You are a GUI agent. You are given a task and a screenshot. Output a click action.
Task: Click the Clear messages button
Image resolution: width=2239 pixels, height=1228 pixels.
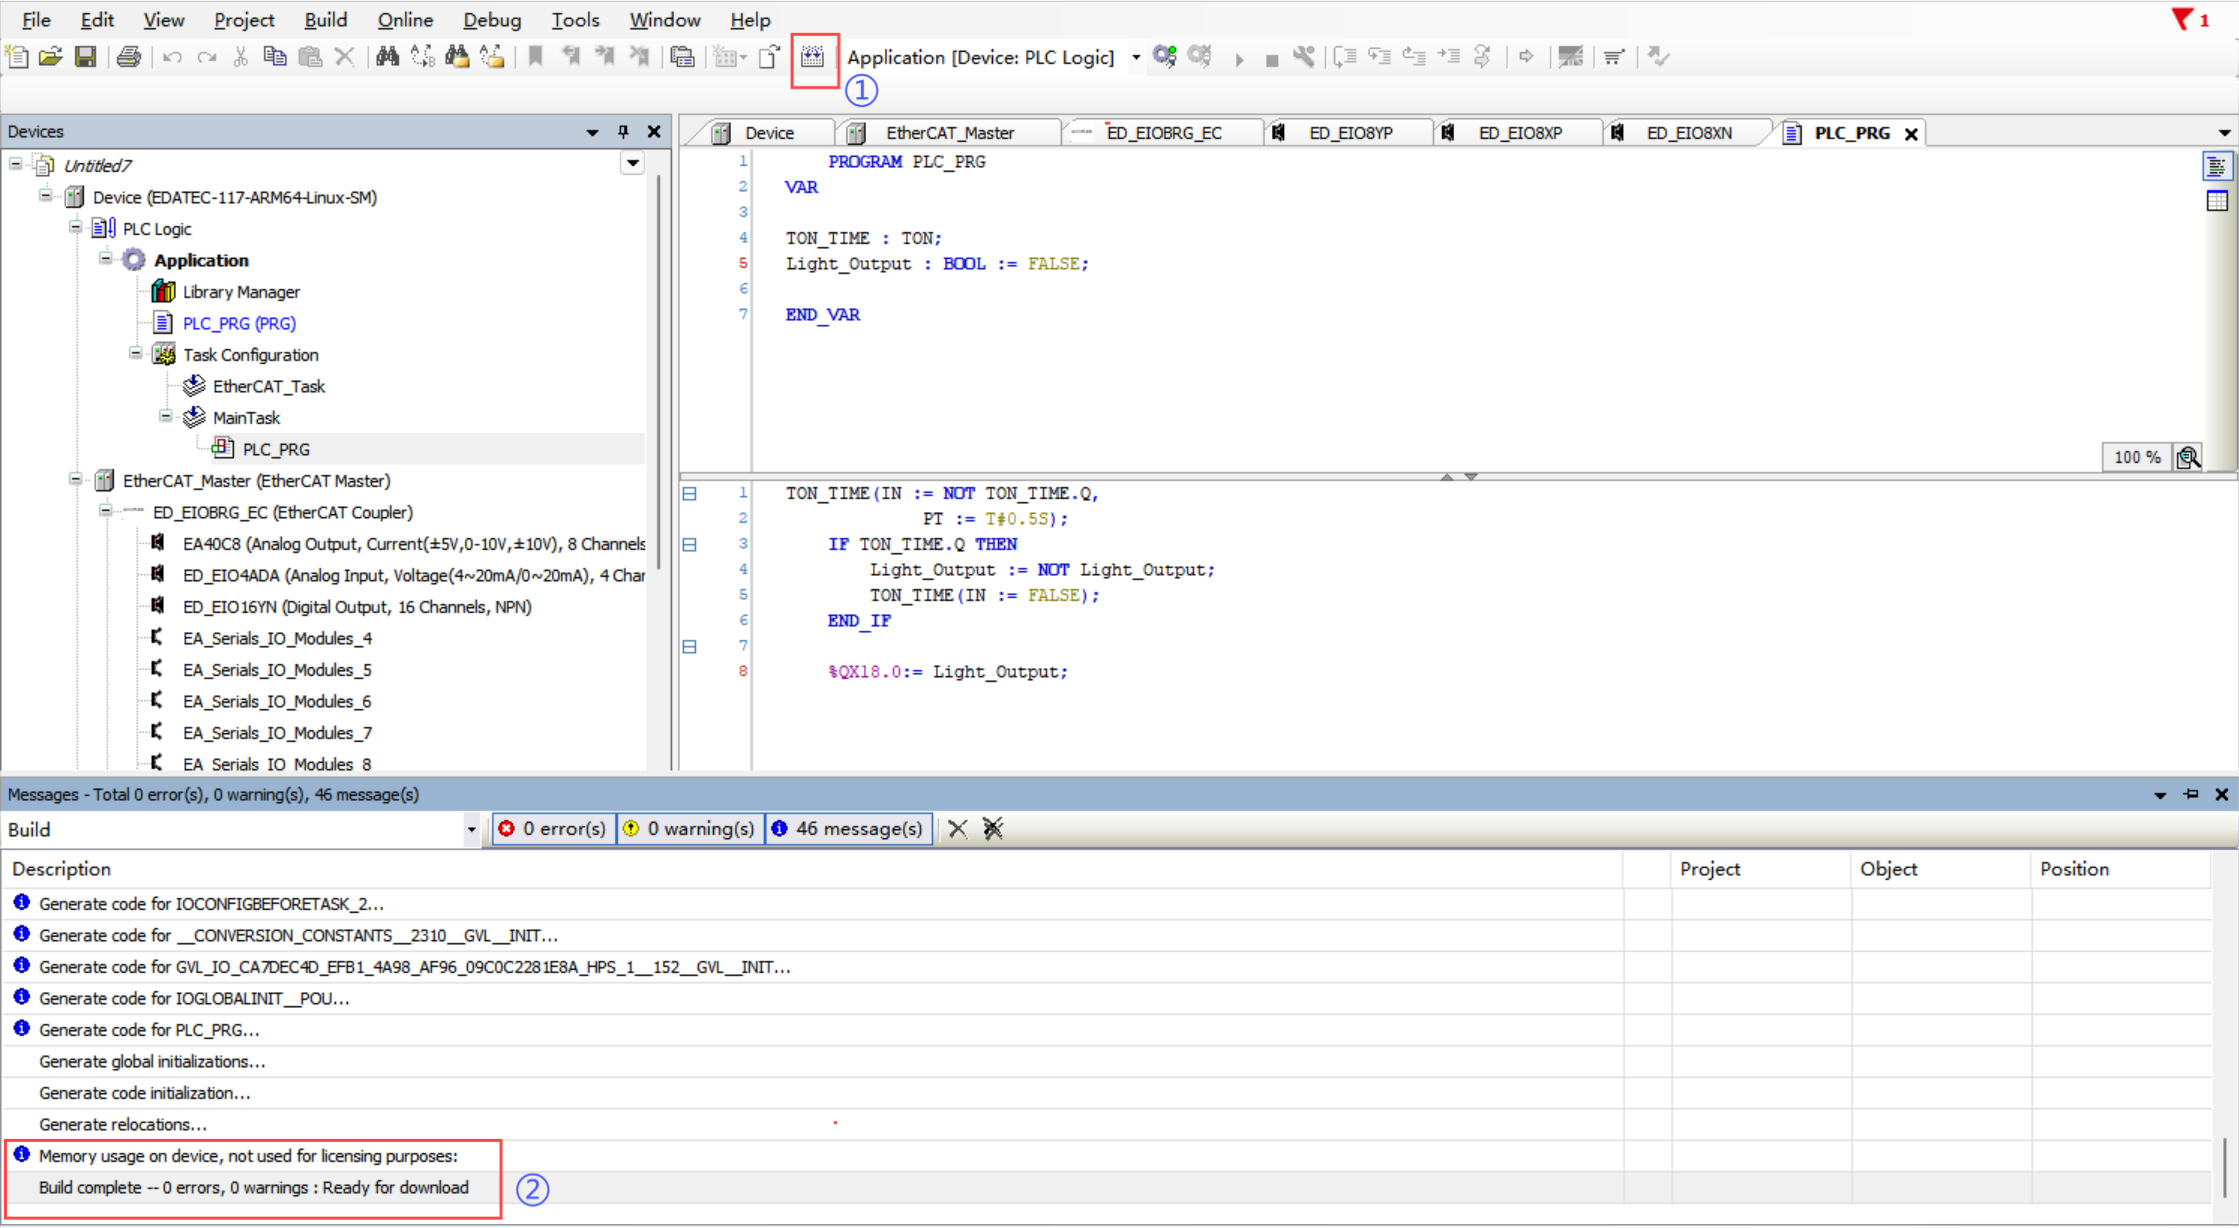pyautogui.click(x=957, y=829)
